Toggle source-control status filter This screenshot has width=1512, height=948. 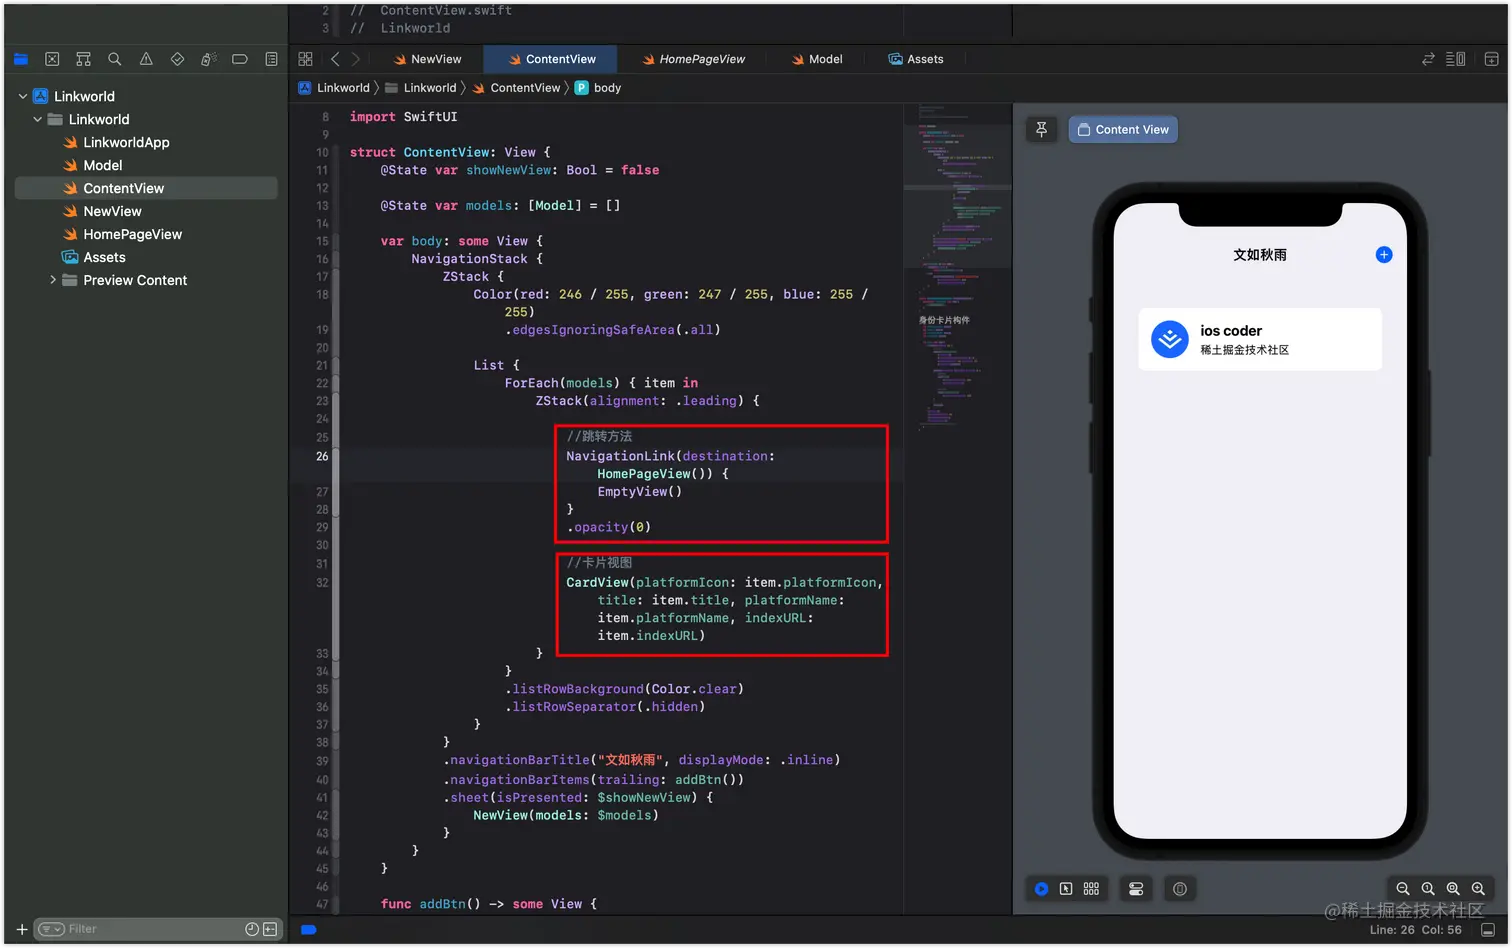coord(270,929)
